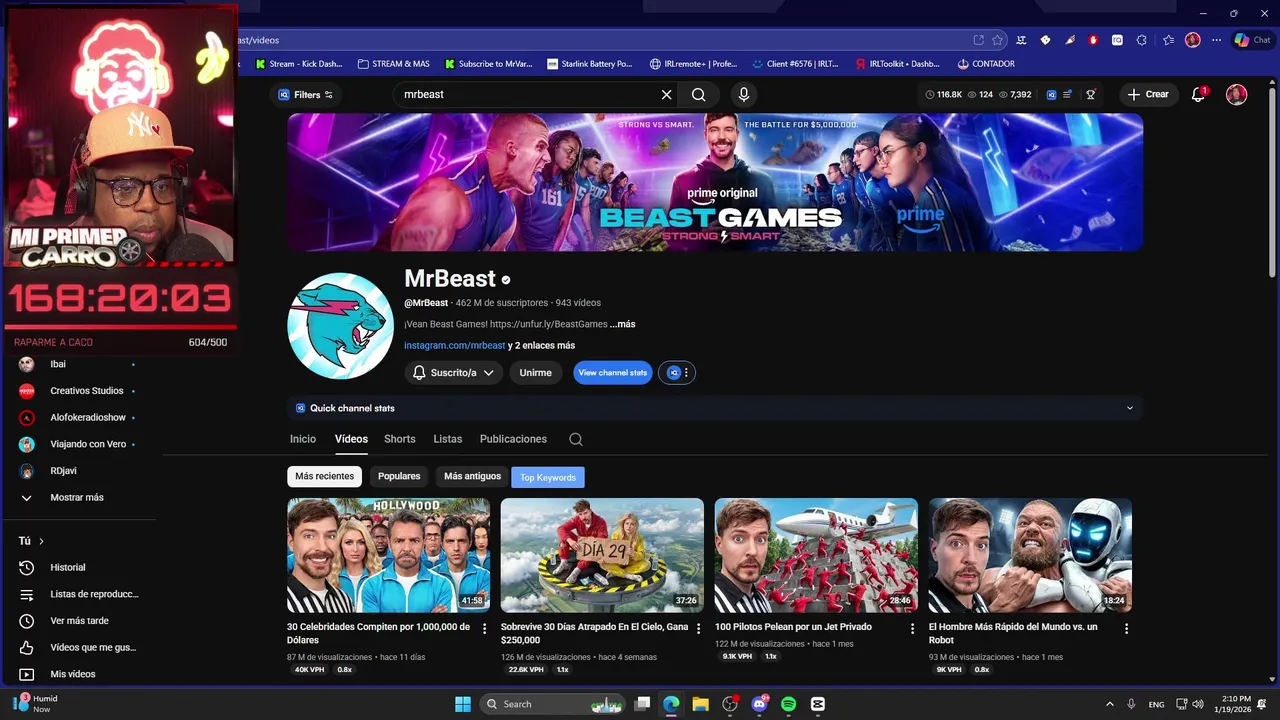
Task: Click View channel stats button
Action: (x=613, y=372)
